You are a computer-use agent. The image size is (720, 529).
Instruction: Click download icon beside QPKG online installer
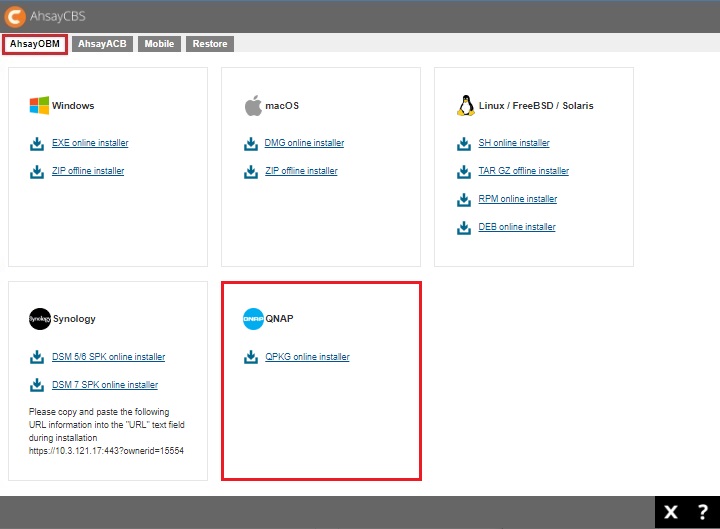(251, 357)
